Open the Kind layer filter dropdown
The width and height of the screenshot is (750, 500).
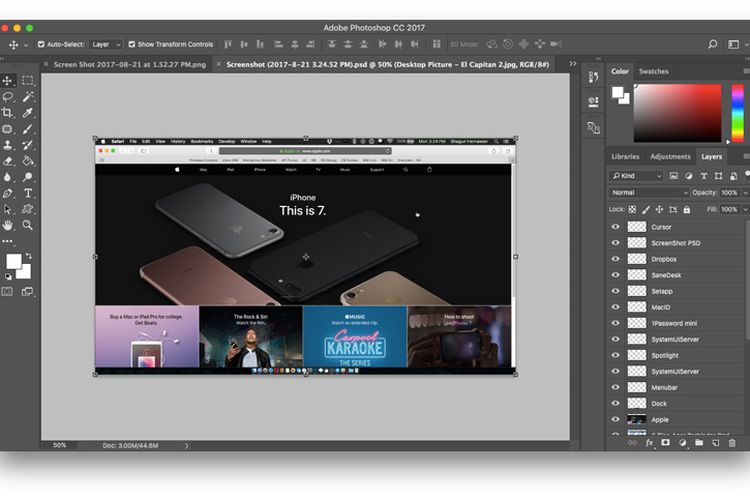pos(636,176)
